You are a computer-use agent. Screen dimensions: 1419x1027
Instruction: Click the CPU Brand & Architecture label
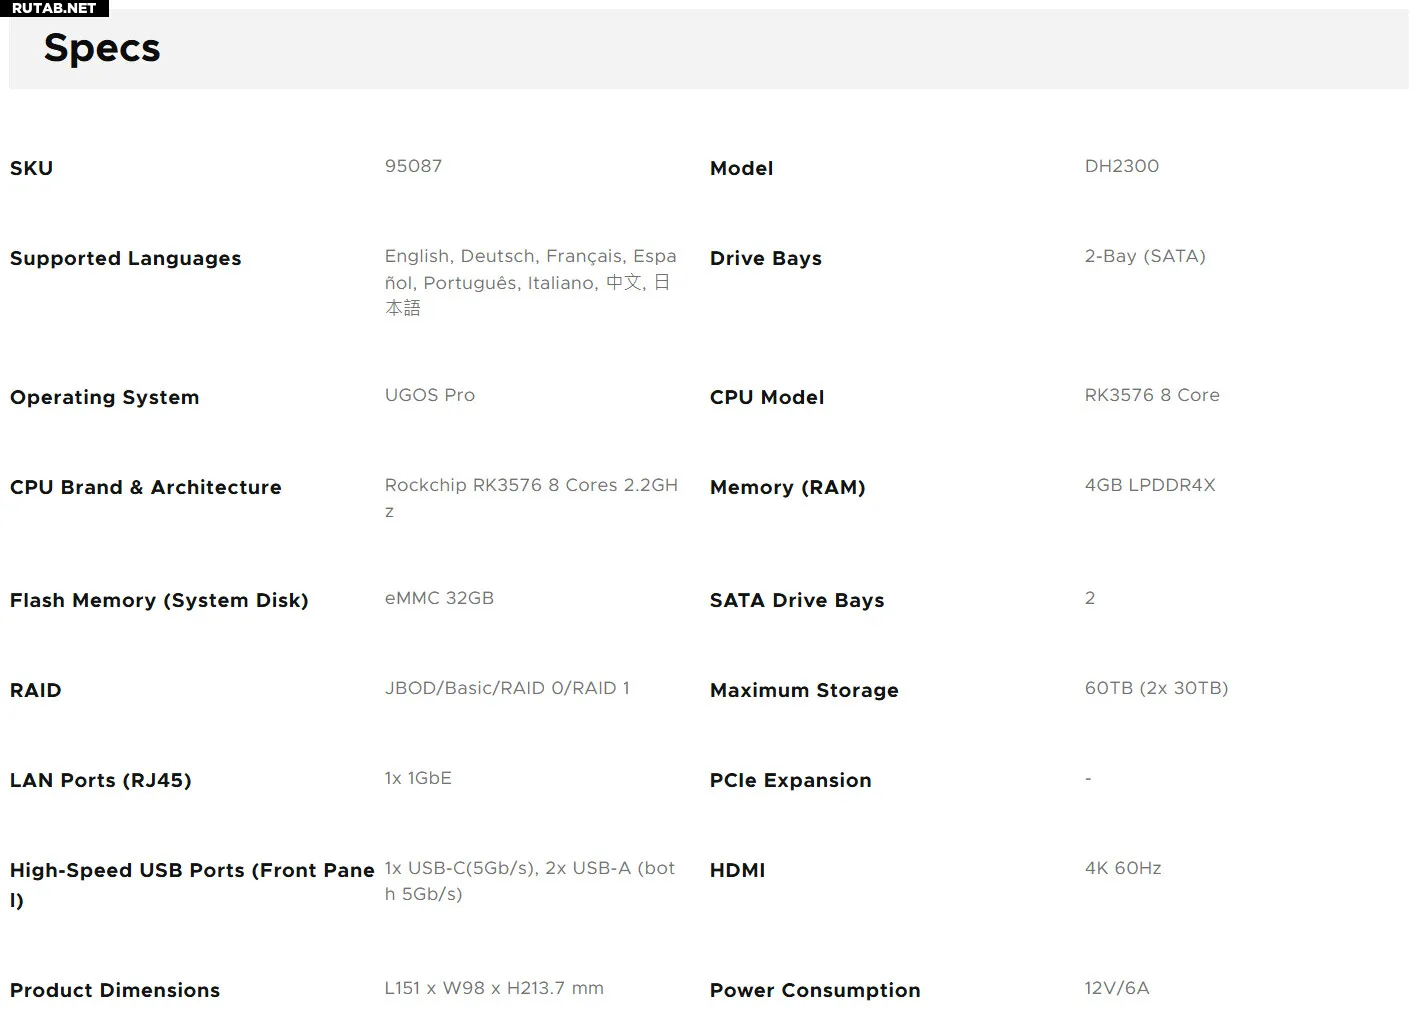coord(145,487)
